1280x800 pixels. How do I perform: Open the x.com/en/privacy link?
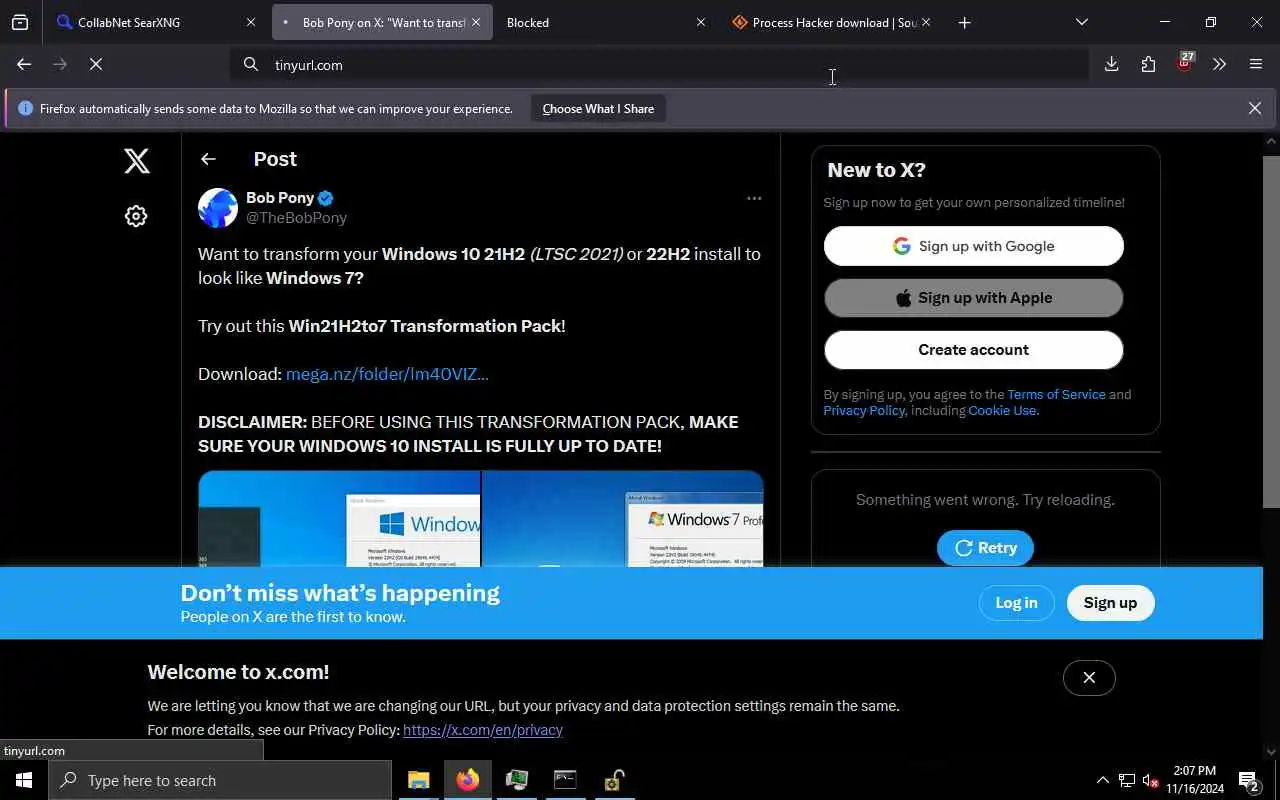483,730
